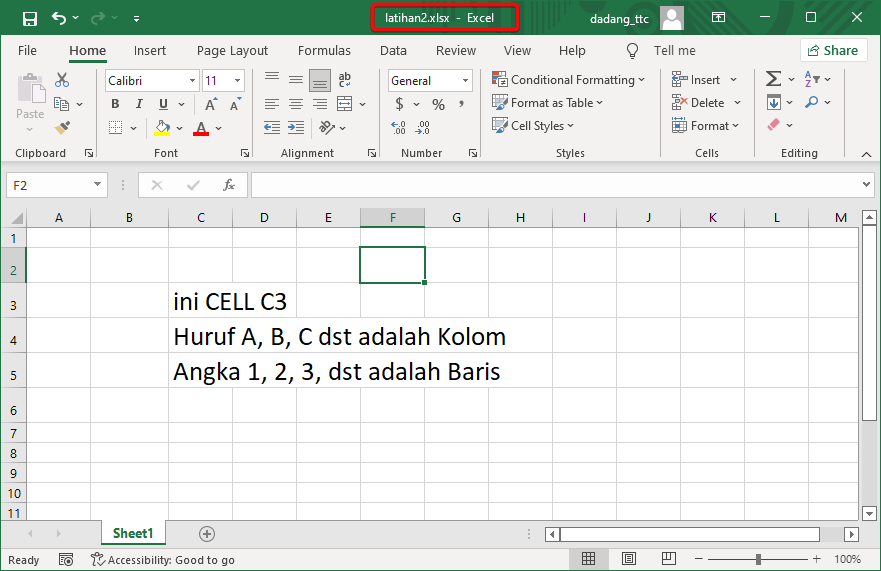Viewport: 881px width, 571px height.
Task: Apply Accounting Number Format dollar icon
Action: click(399, 104)
